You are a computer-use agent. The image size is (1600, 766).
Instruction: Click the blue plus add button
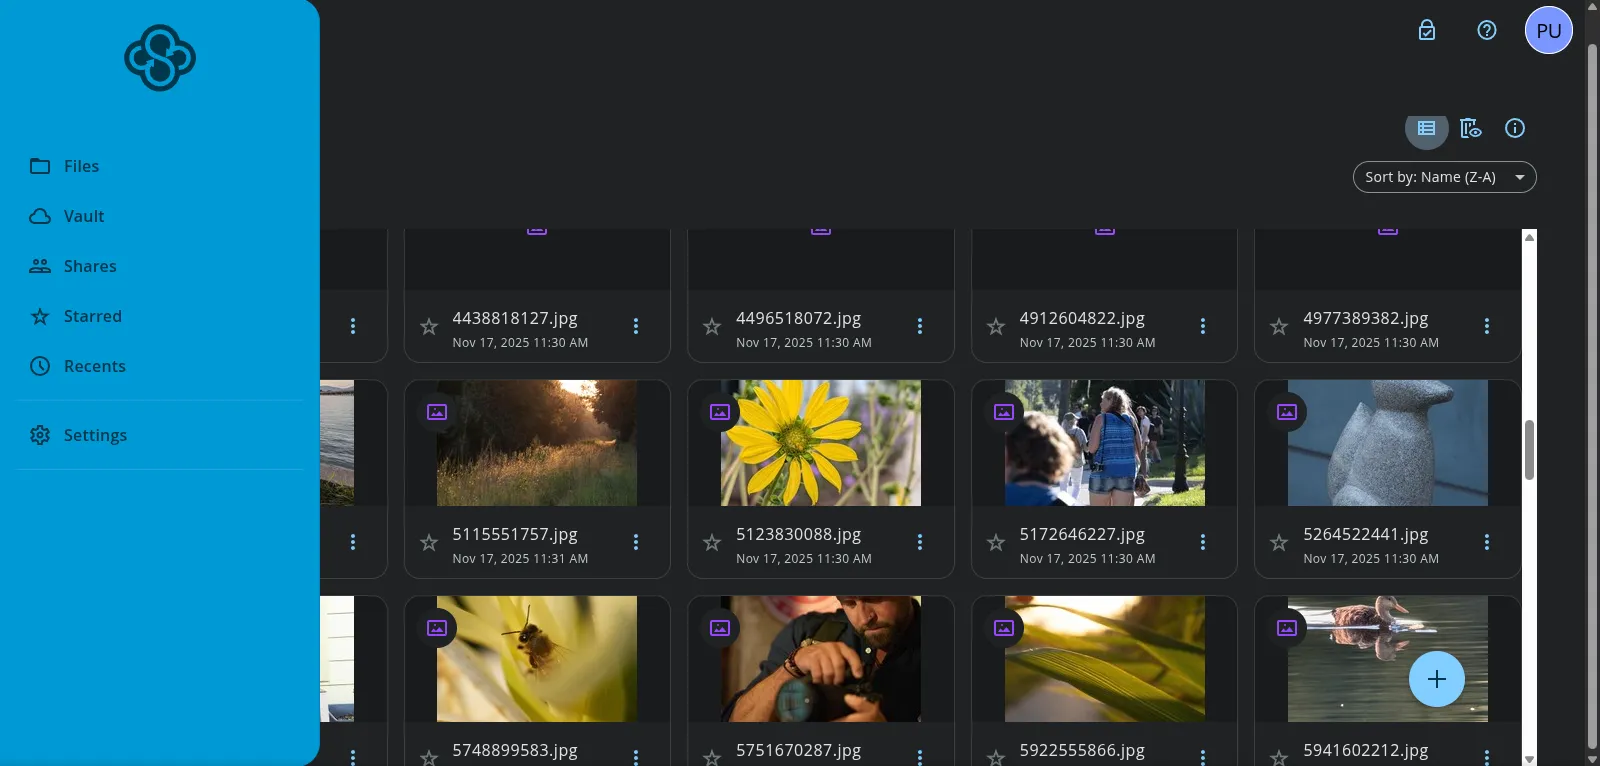(x=1436, y=679)
